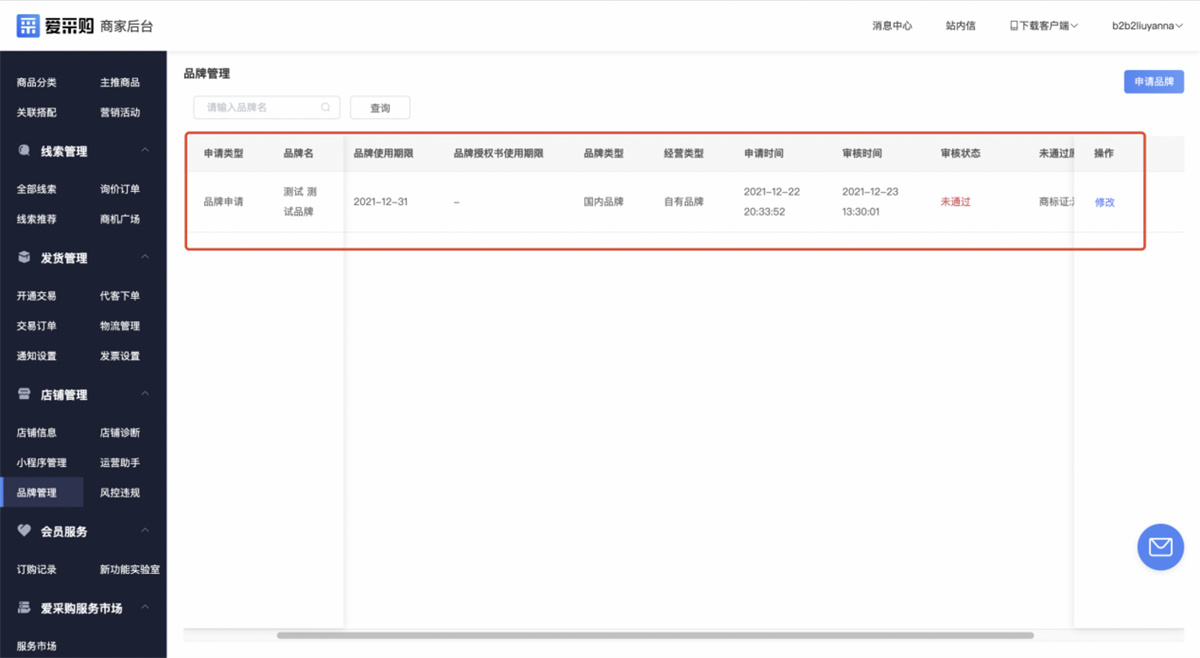Screen dimensions: 1200x658
Task: Open 发票设置 menu item
Action: [120, 356]
